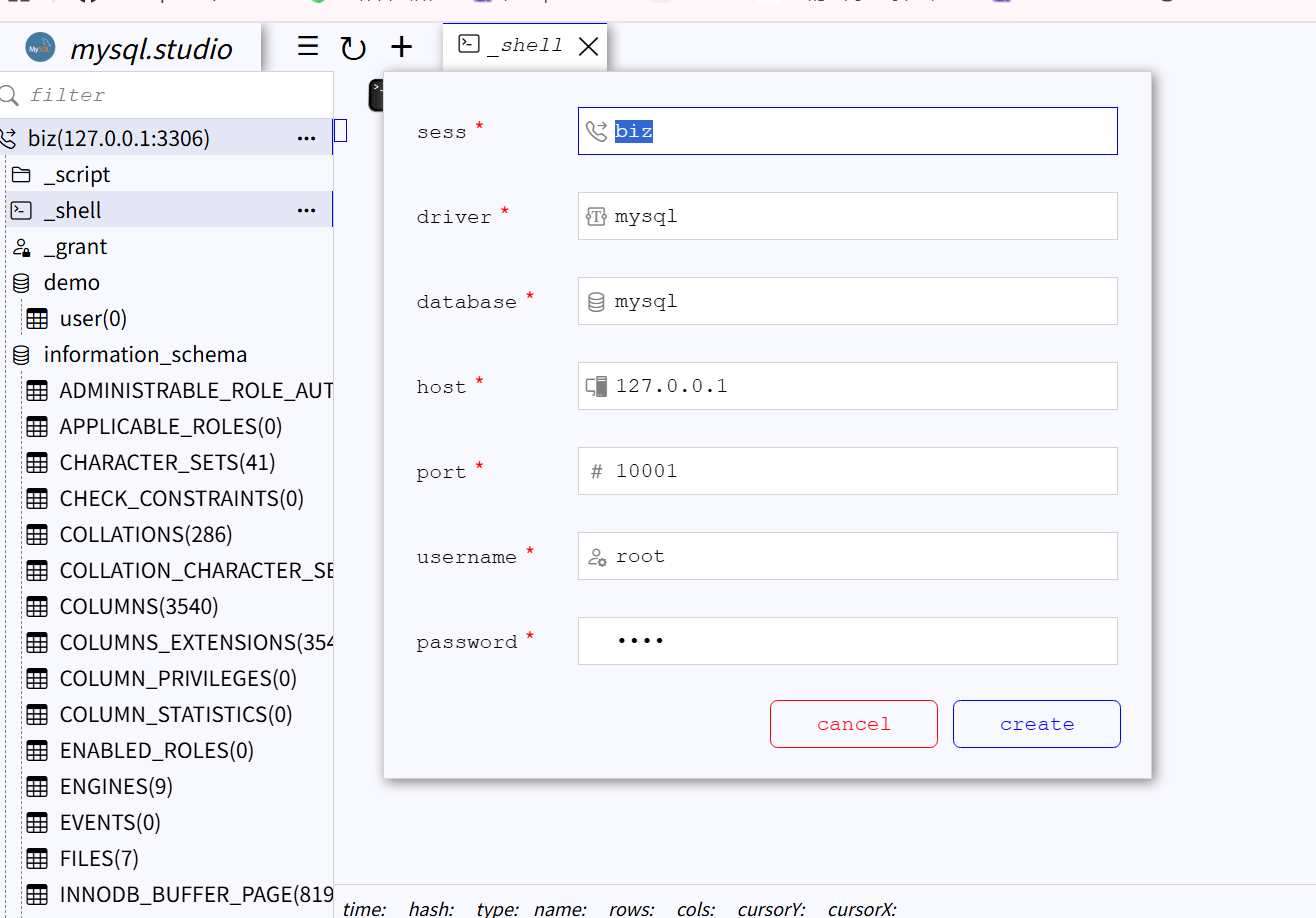
Task: Click the CHARACTER_SETS(41) table icon
Action: coord(37,463)
